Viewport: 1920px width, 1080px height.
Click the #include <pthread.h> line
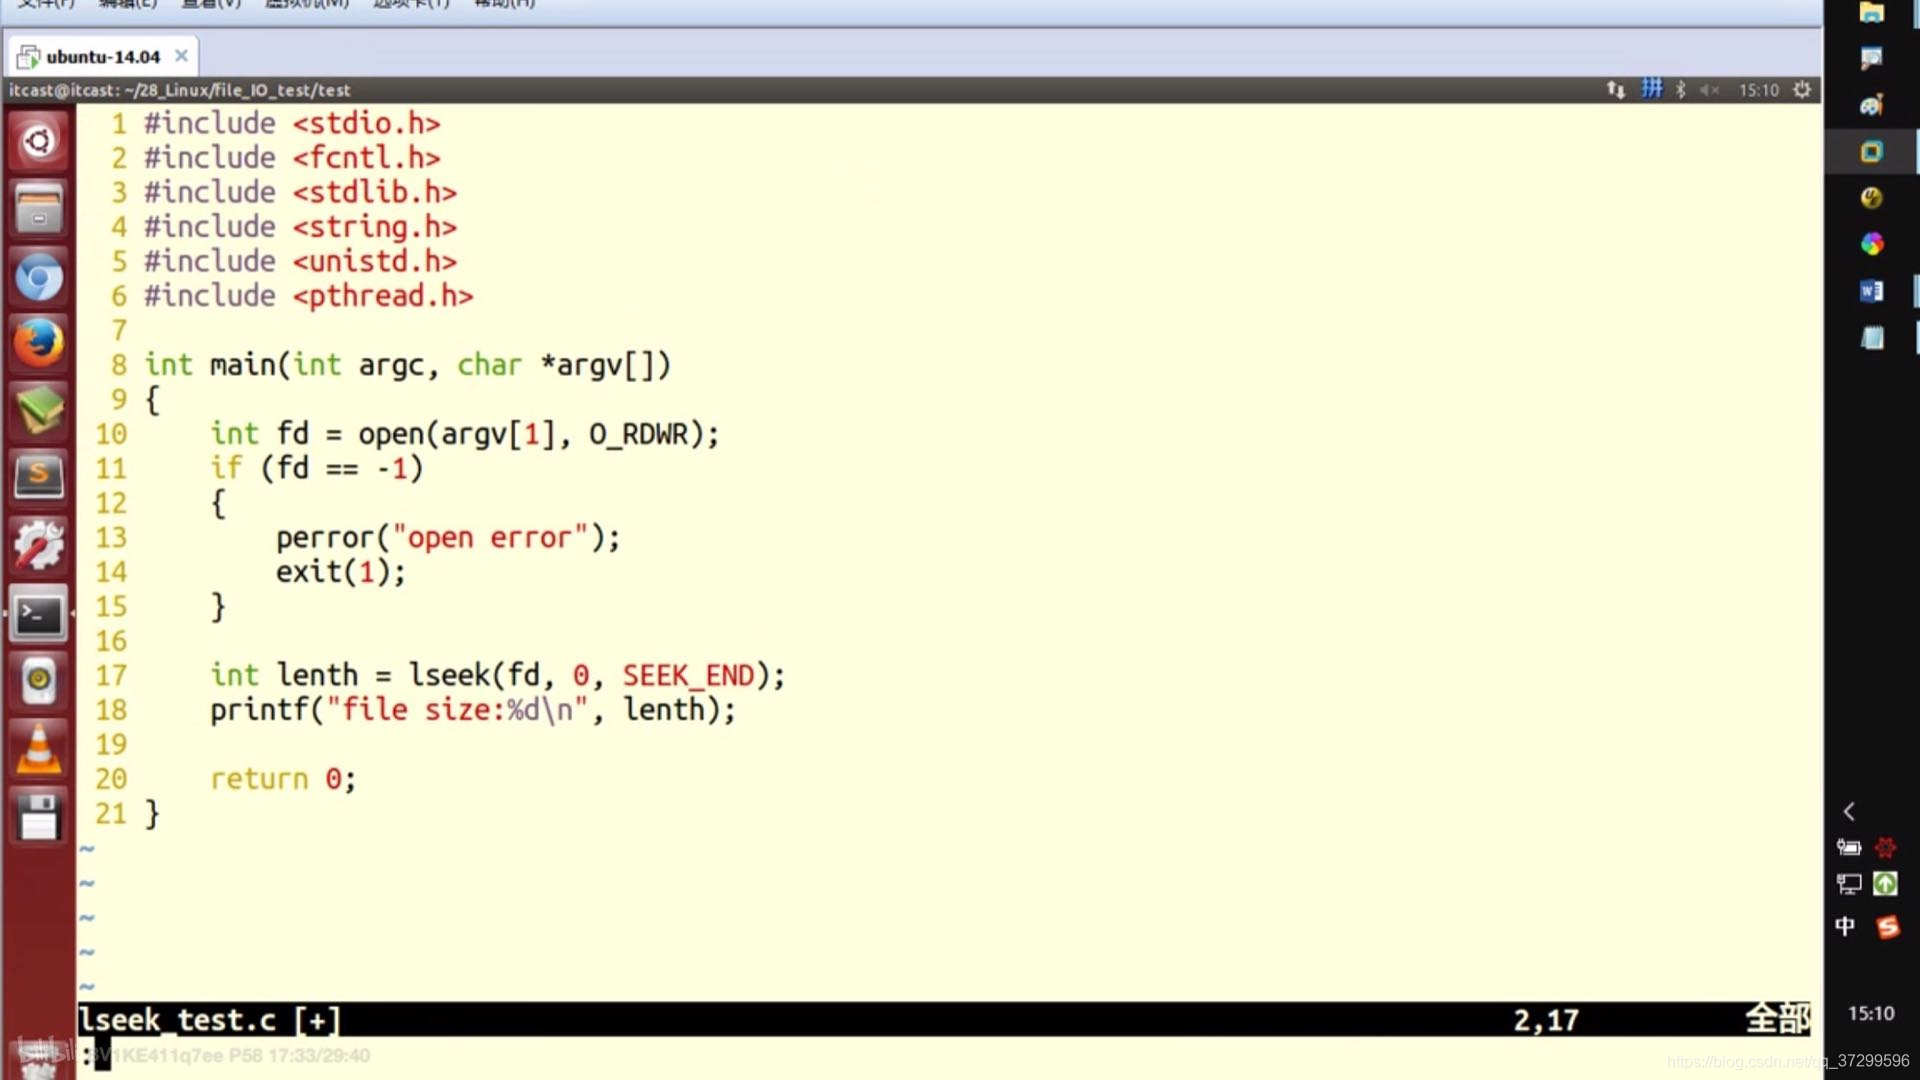tap(308, 296)
